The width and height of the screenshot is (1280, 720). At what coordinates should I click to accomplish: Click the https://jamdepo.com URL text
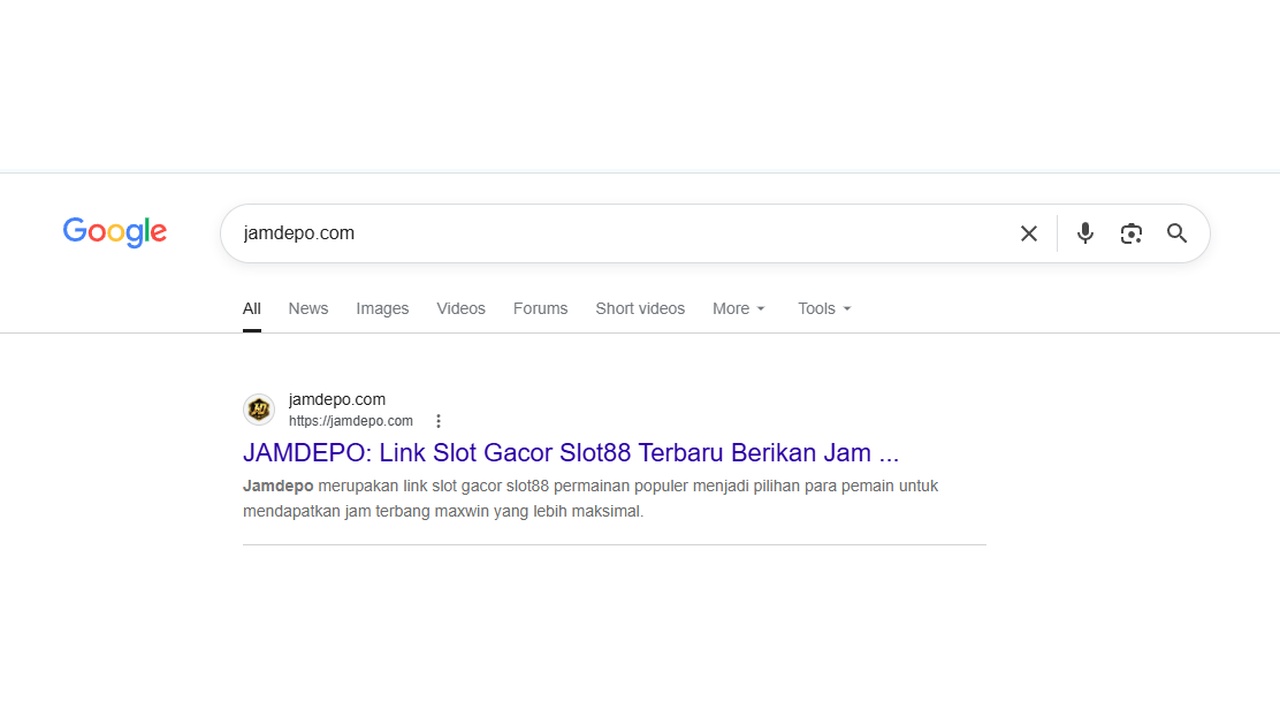351,421
